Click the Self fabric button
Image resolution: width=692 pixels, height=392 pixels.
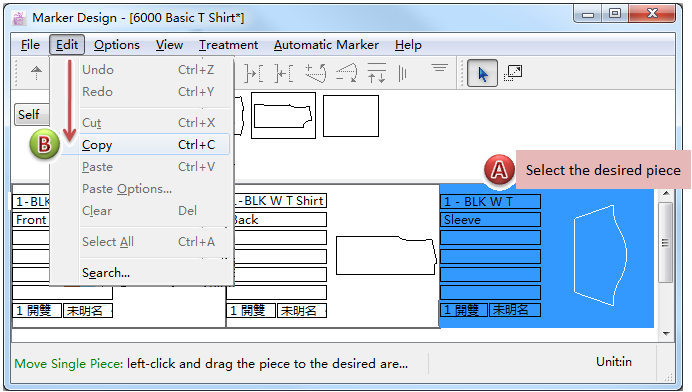tap(31, 115)
